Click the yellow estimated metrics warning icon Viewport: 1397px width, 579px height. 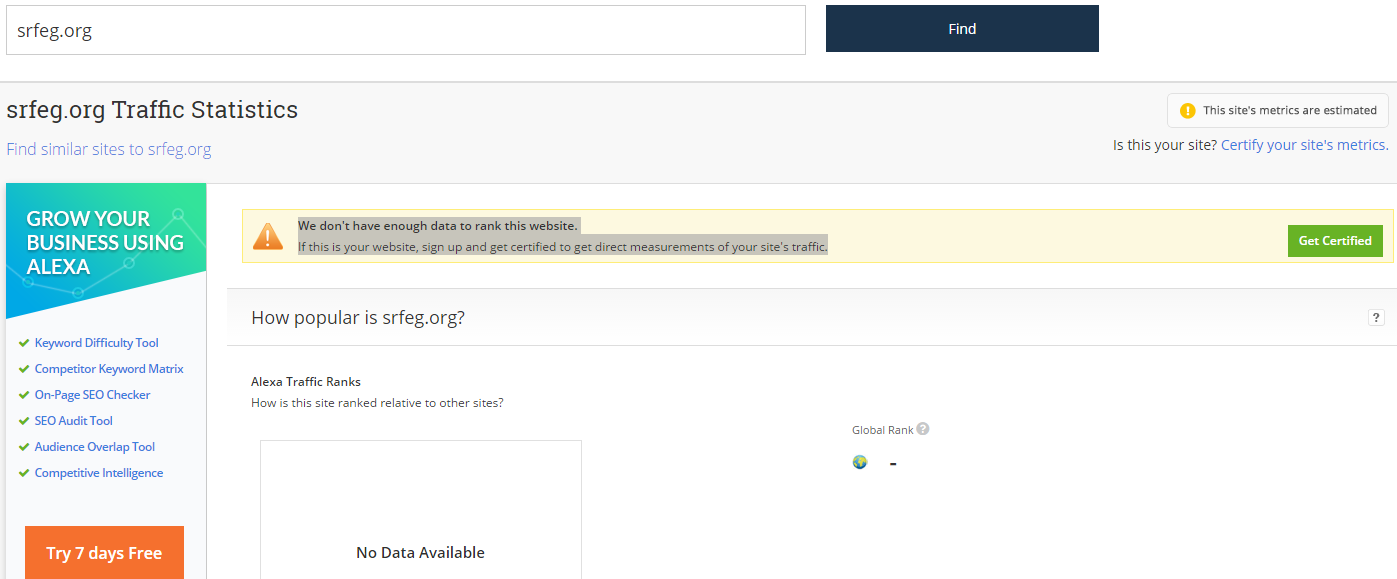1188,110
